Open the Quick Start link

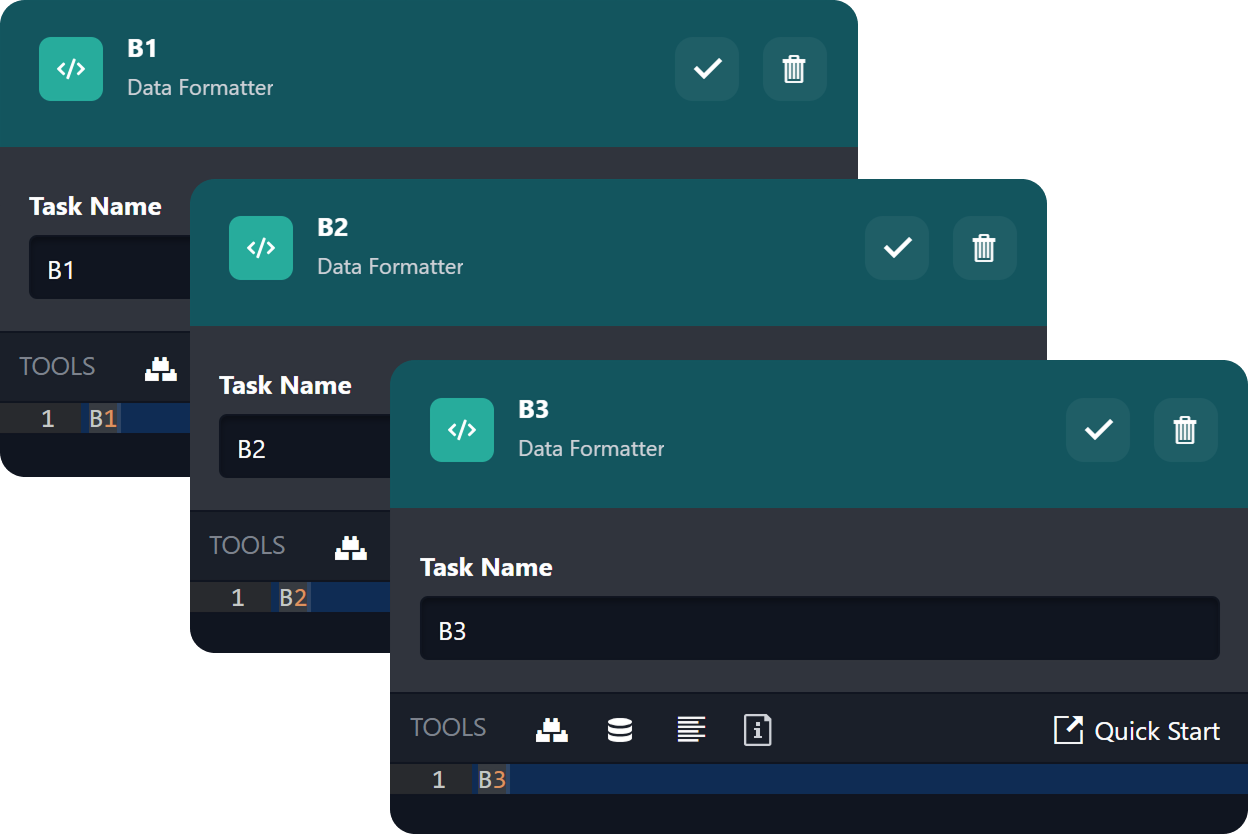[x=1137, y=731]
